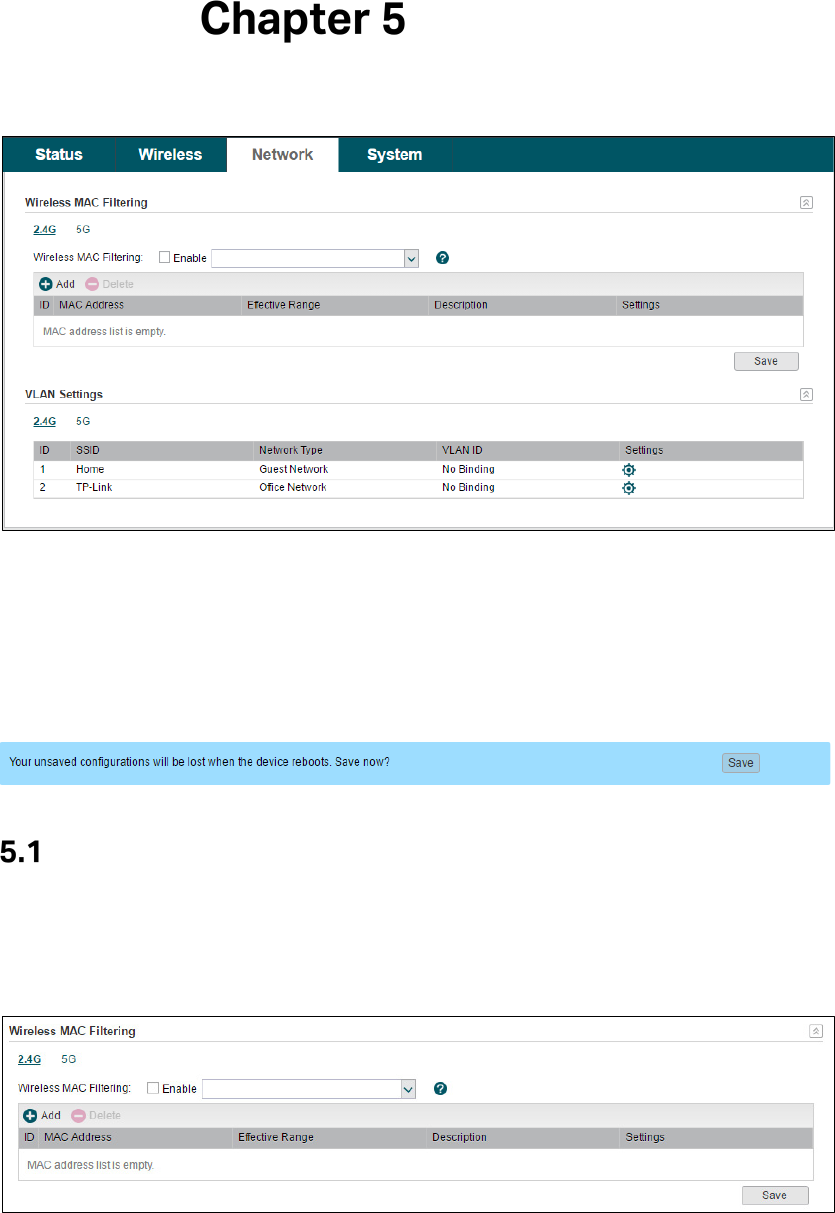Image resolution: width=835 pixels, height=1213 pixels.
Task: Click MAC Address header in bottom table
Action: (x=78, y=1137)
